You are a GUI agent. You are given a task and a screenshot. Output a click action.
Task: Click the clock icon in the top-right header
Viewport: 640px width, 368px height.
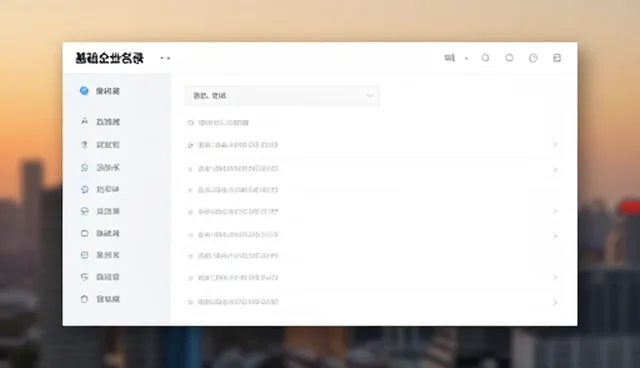533,58
